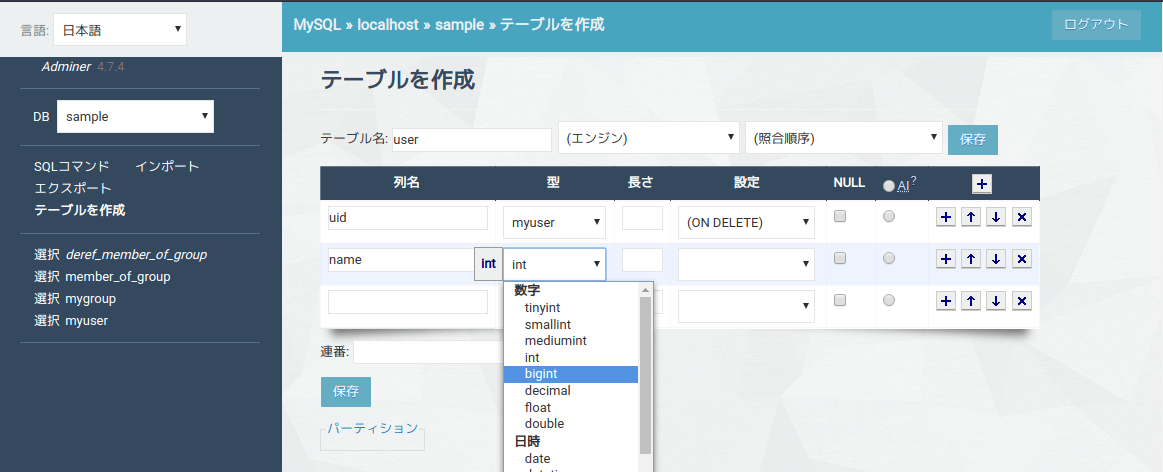Add a column after the empty third row
The image size is (1163, 472).
click(945, 301)
